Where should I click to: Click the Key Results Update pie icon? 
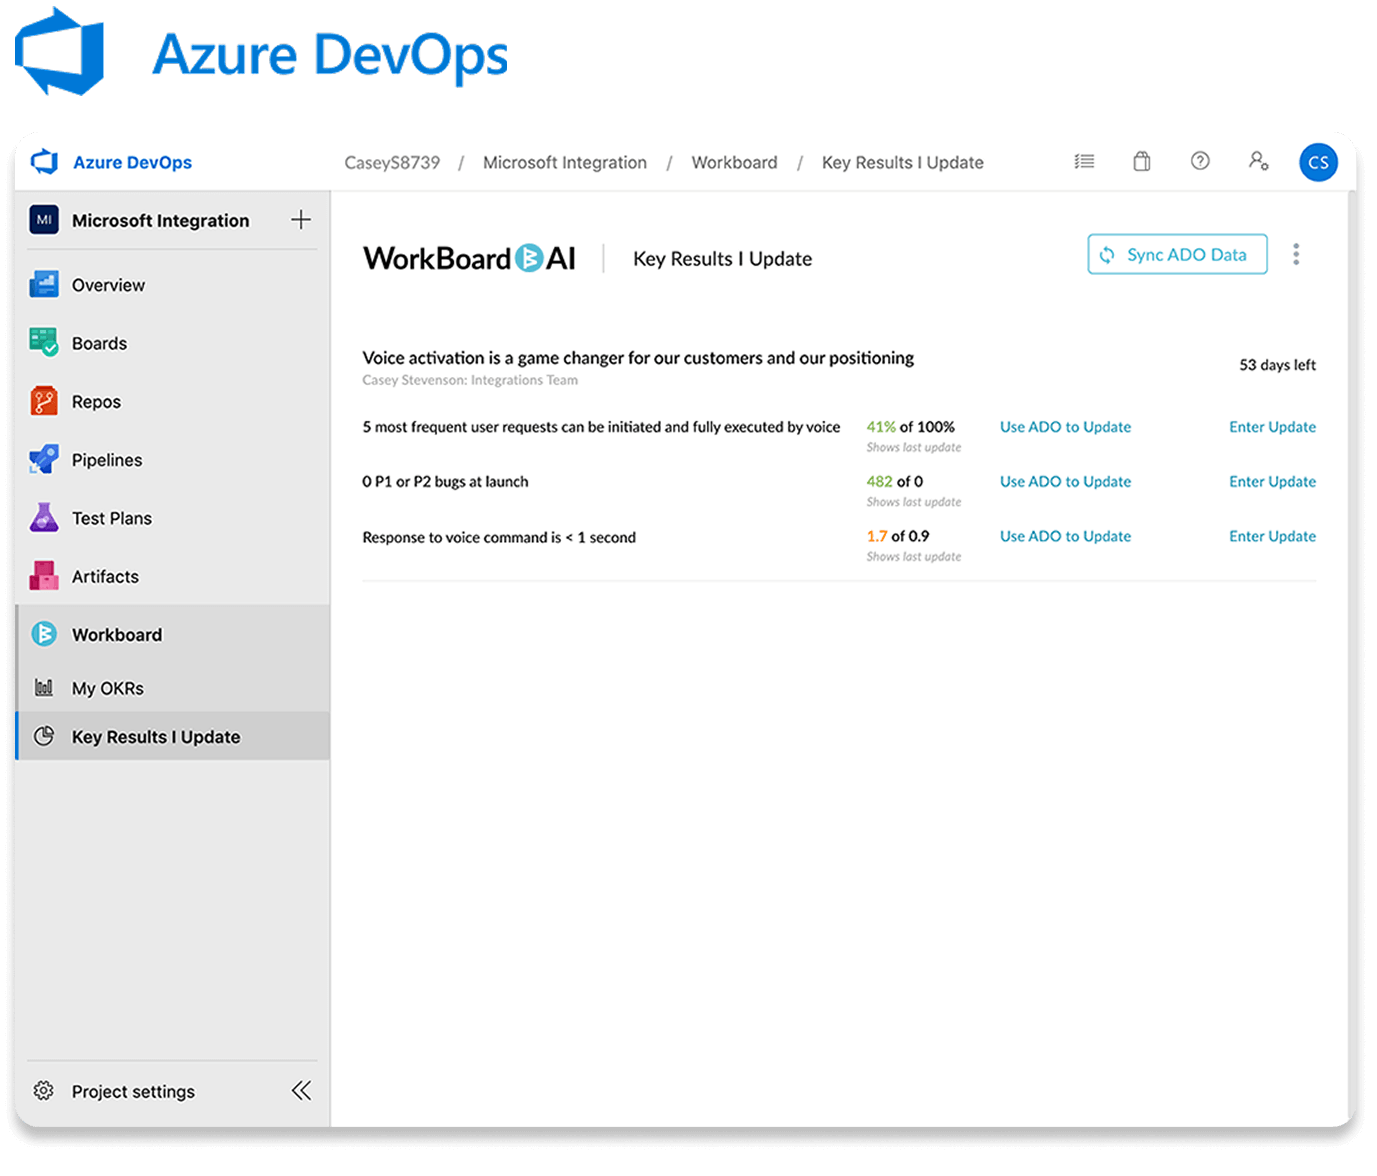point(44,737)
